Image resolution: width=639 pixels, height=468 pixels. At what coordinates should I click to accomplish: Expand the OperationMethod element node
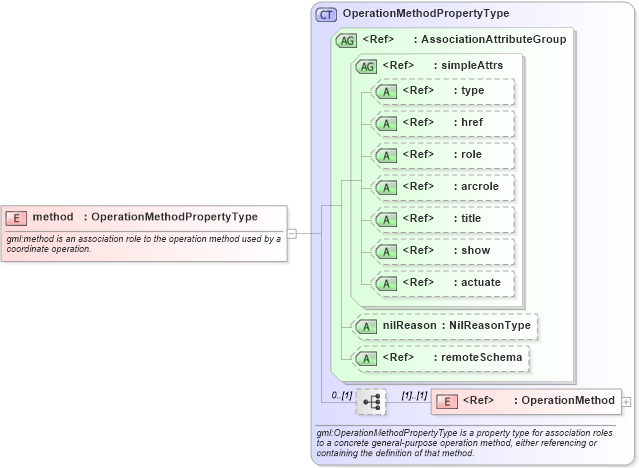[626, 402]
